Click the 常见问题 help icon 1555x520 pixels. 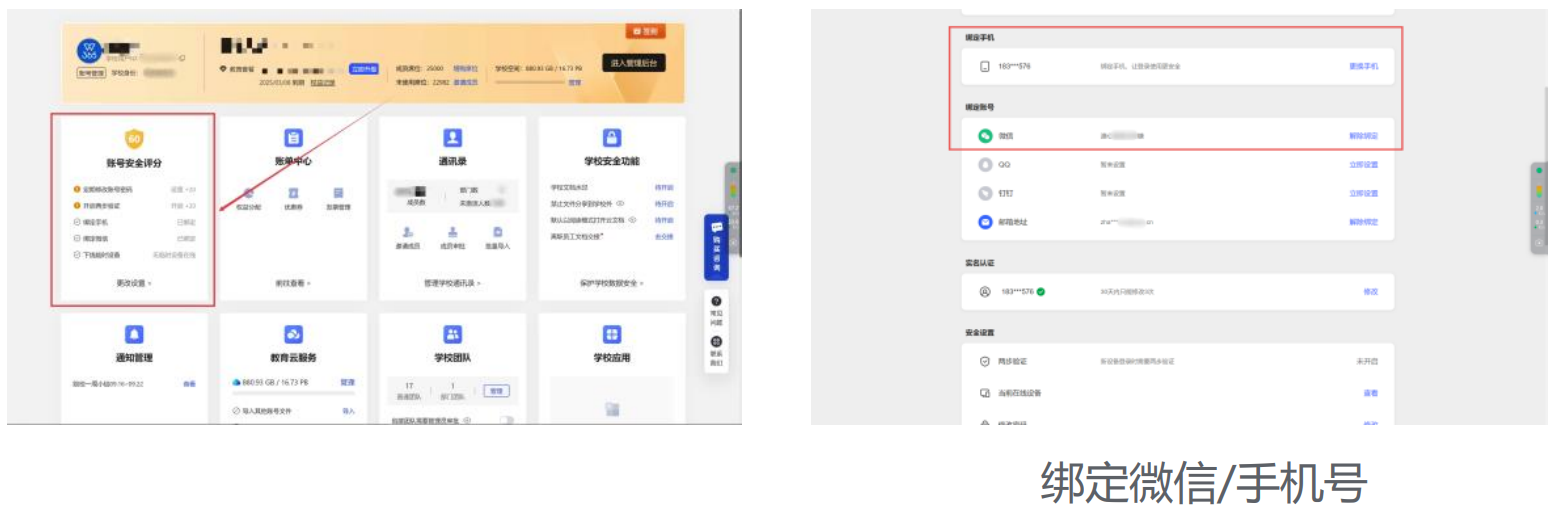pos(716,301)
